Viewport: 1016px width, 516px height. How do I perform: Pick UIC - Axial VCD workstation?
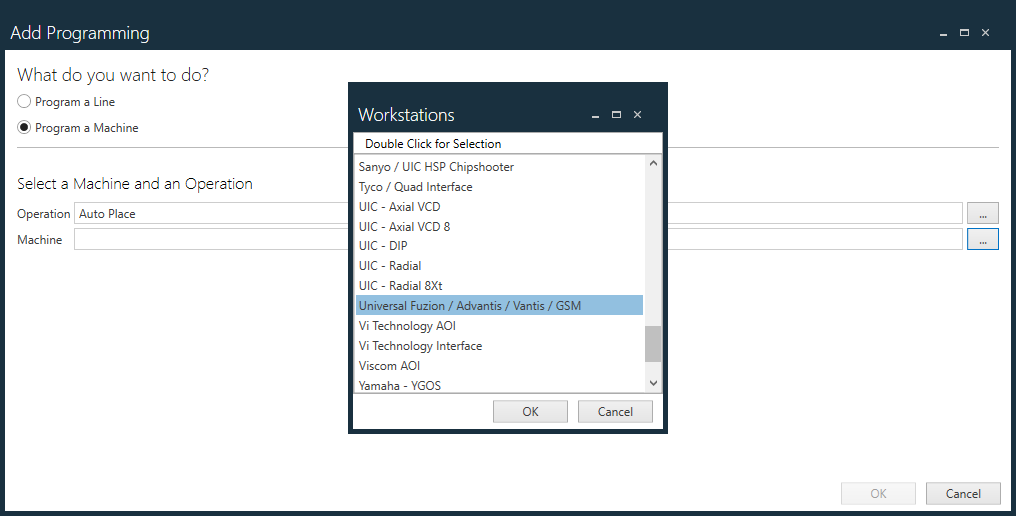(x=399, y=206)
